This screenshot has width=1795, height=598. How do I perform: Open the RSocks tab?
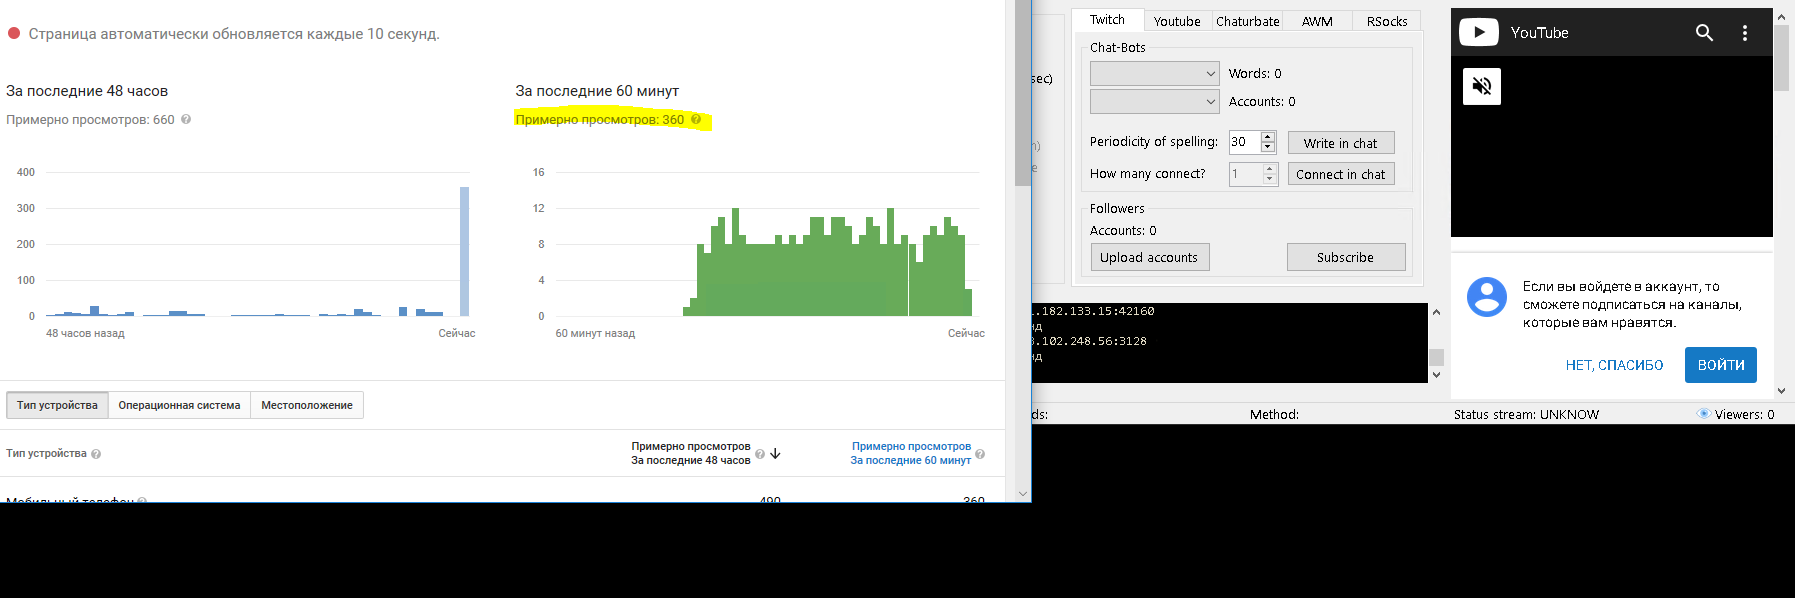pyautogui.click(x=1386, y=21)
